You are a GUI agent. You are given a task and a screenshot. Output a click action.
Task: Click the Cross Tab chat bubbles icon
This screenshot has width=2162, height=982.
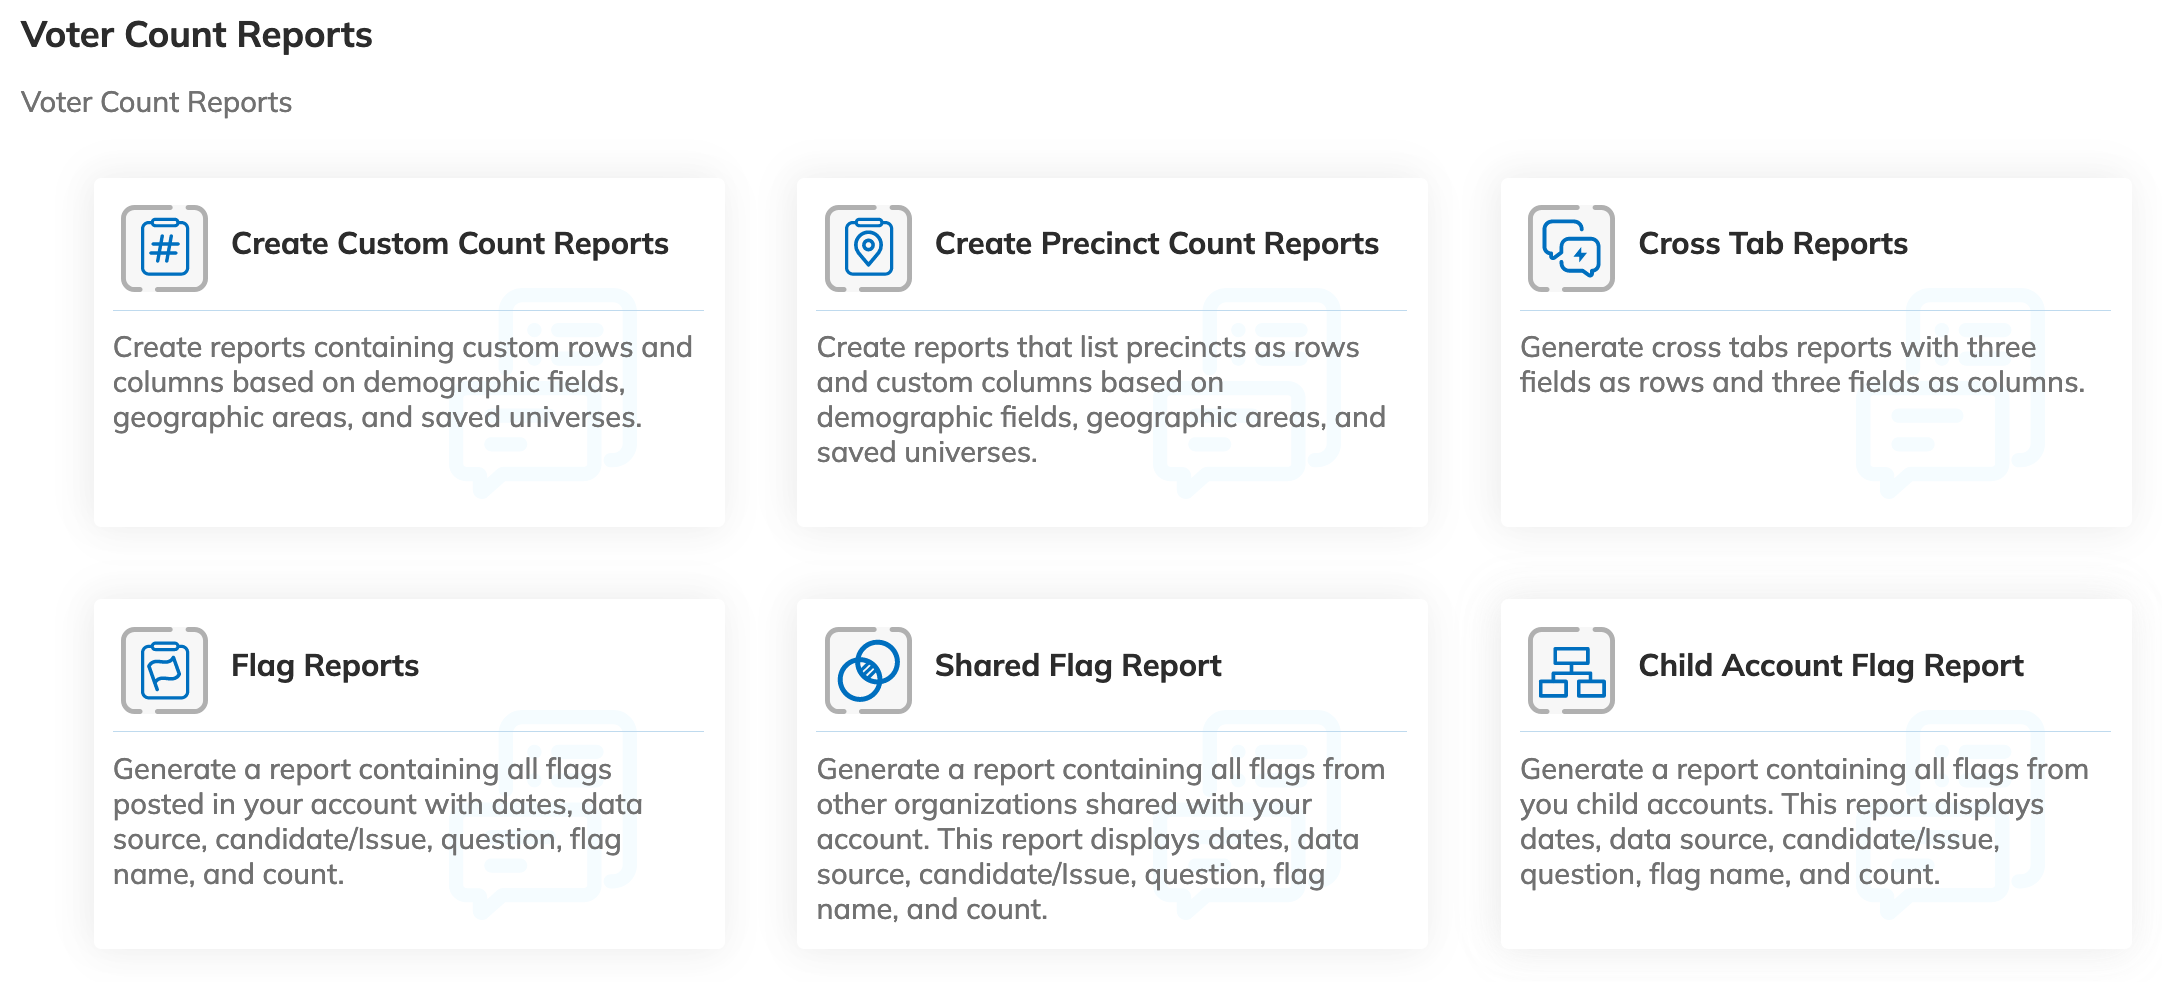point(1571,248)
